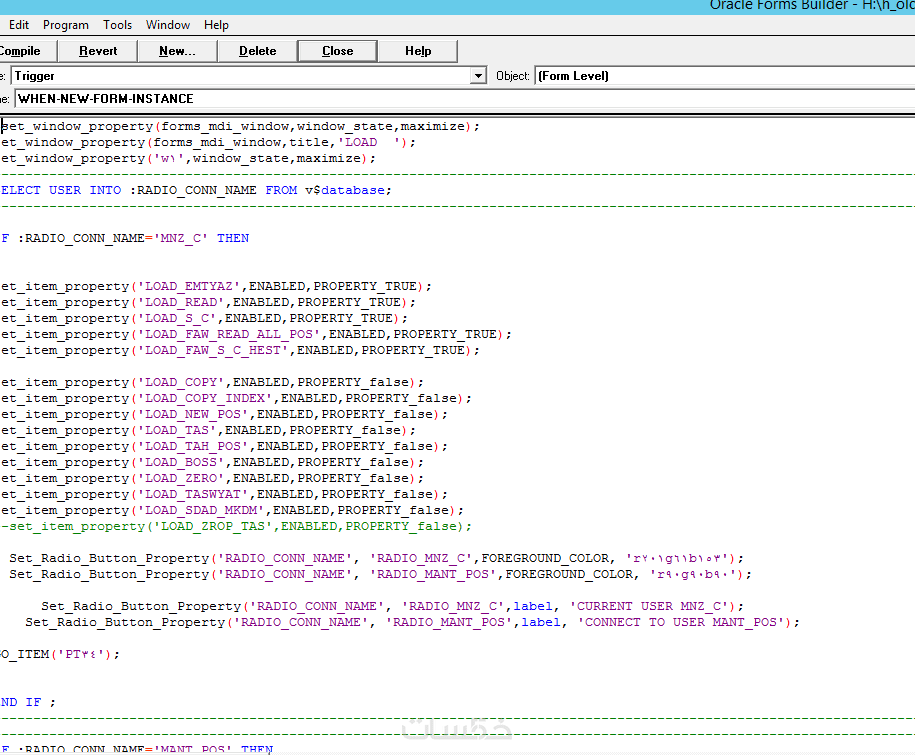Click the 'LOAD_READ' property line

click(208, 302)
